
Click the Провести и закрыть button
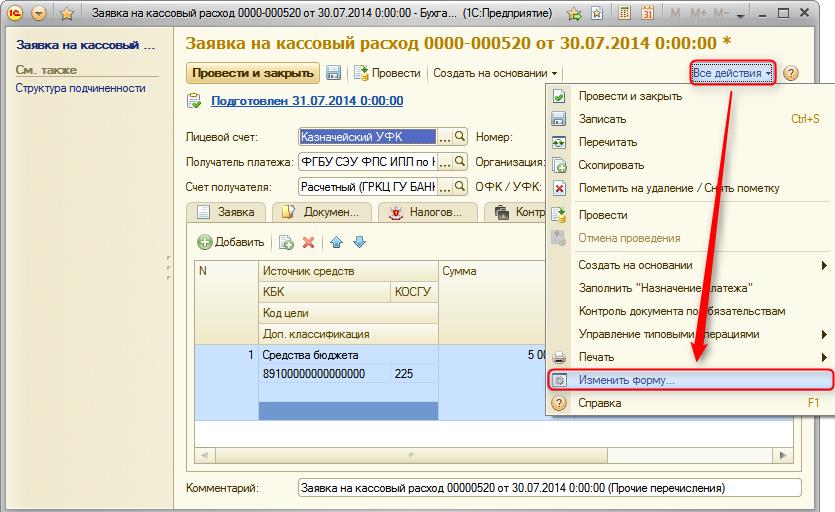point(252,73)
